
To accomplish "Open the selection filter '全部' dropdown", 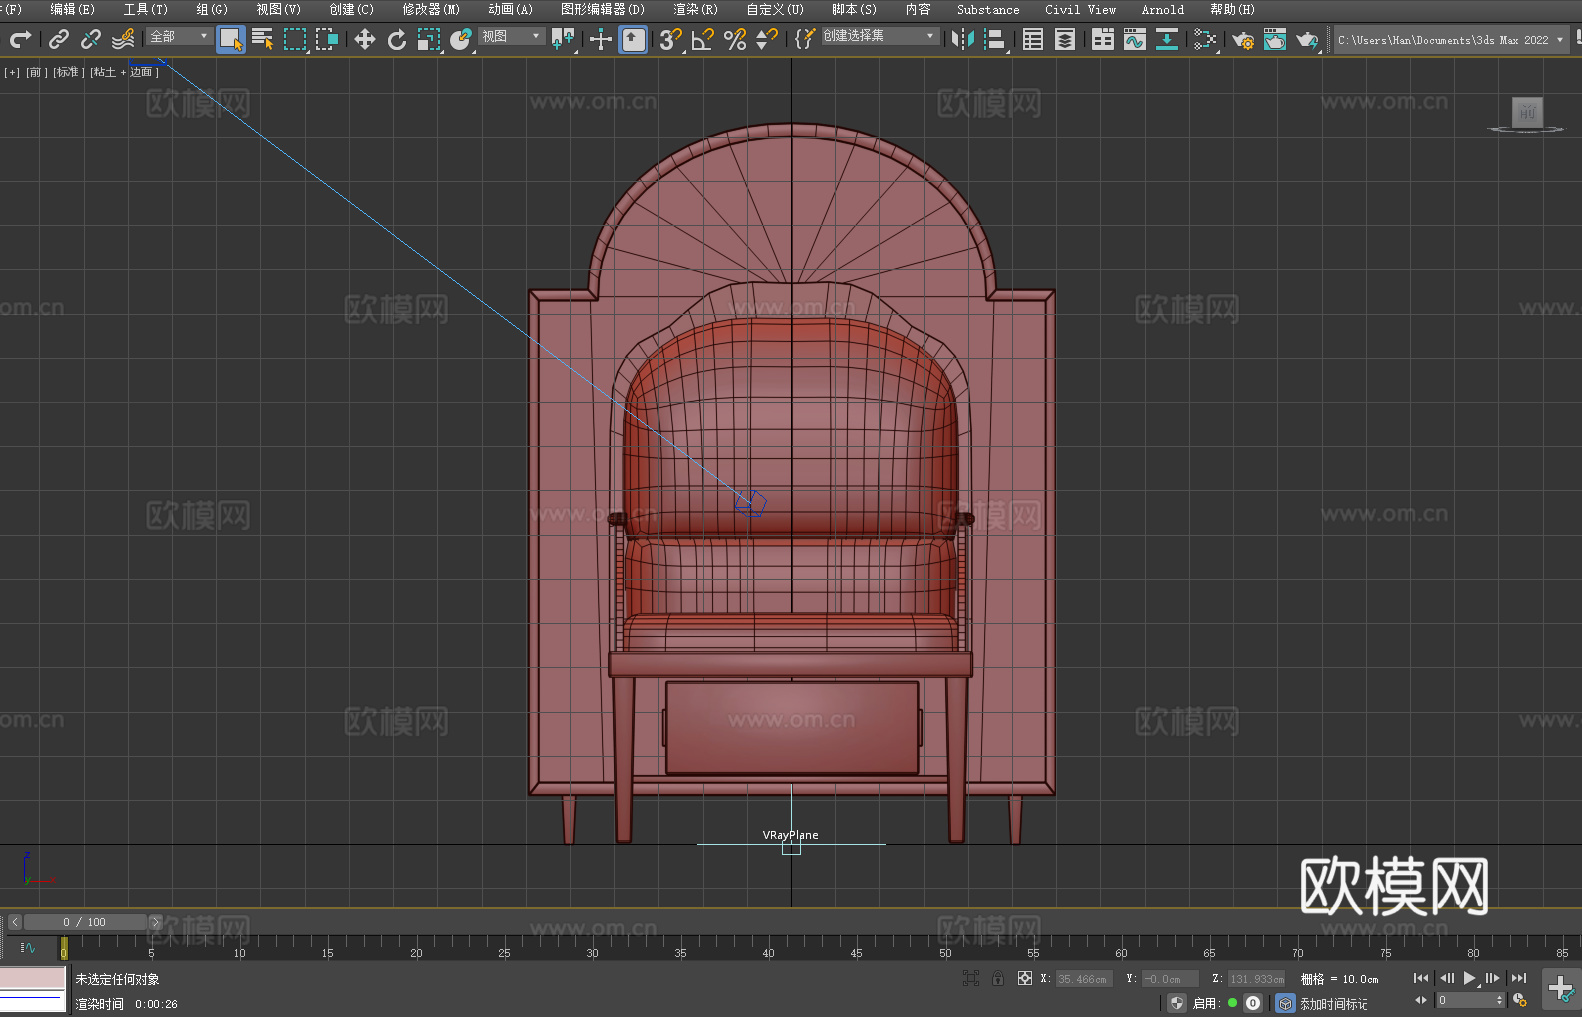I will (x=179, y=36).
